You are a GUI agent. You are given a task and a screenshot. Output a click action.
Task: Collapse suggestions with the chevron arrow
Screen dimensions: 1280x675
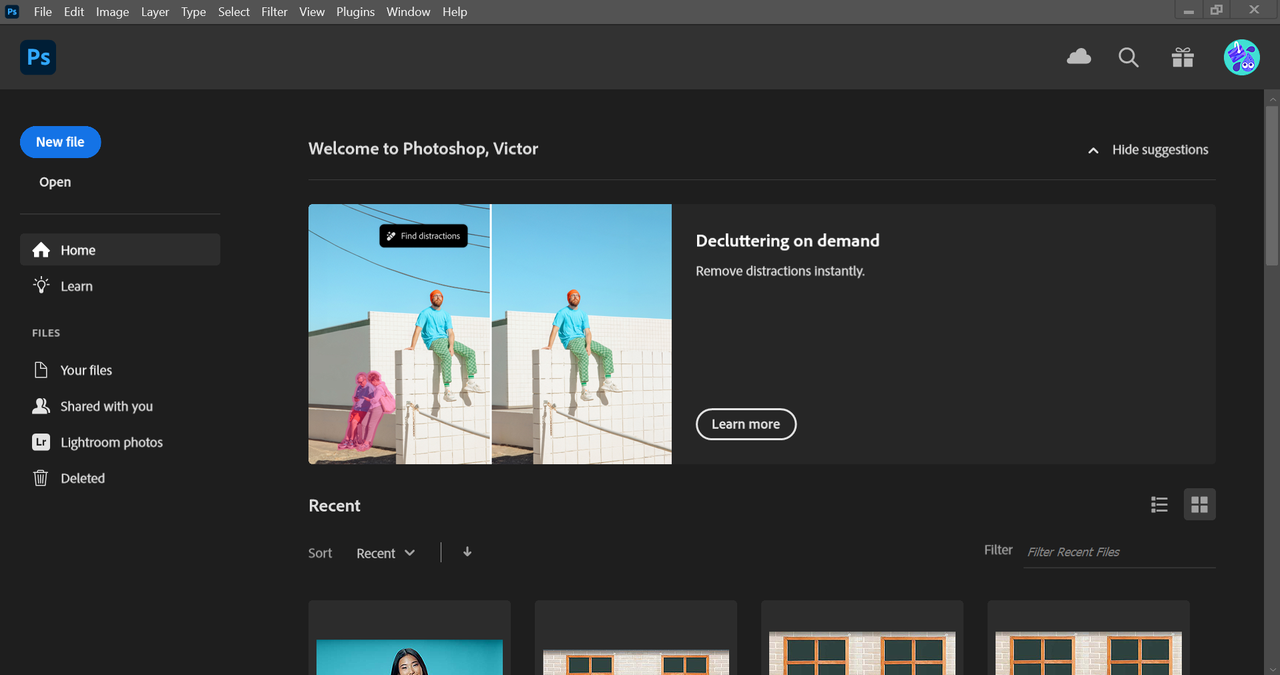[1093, 150]
